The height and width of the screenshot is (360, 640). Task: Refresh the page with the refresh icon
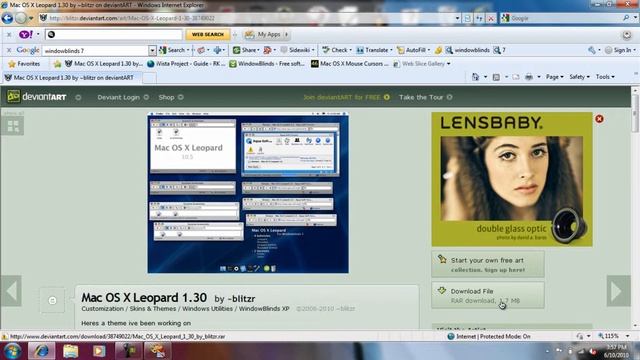click(x=479, y=18)
